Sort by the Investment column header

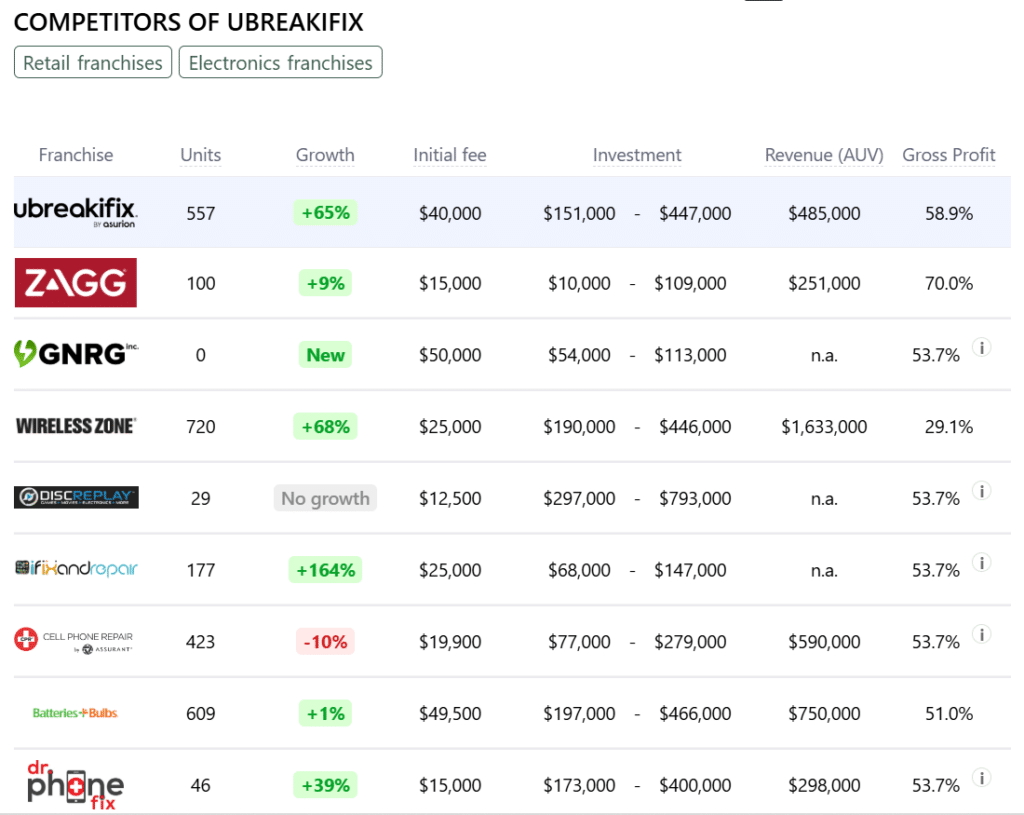[637, 155]
